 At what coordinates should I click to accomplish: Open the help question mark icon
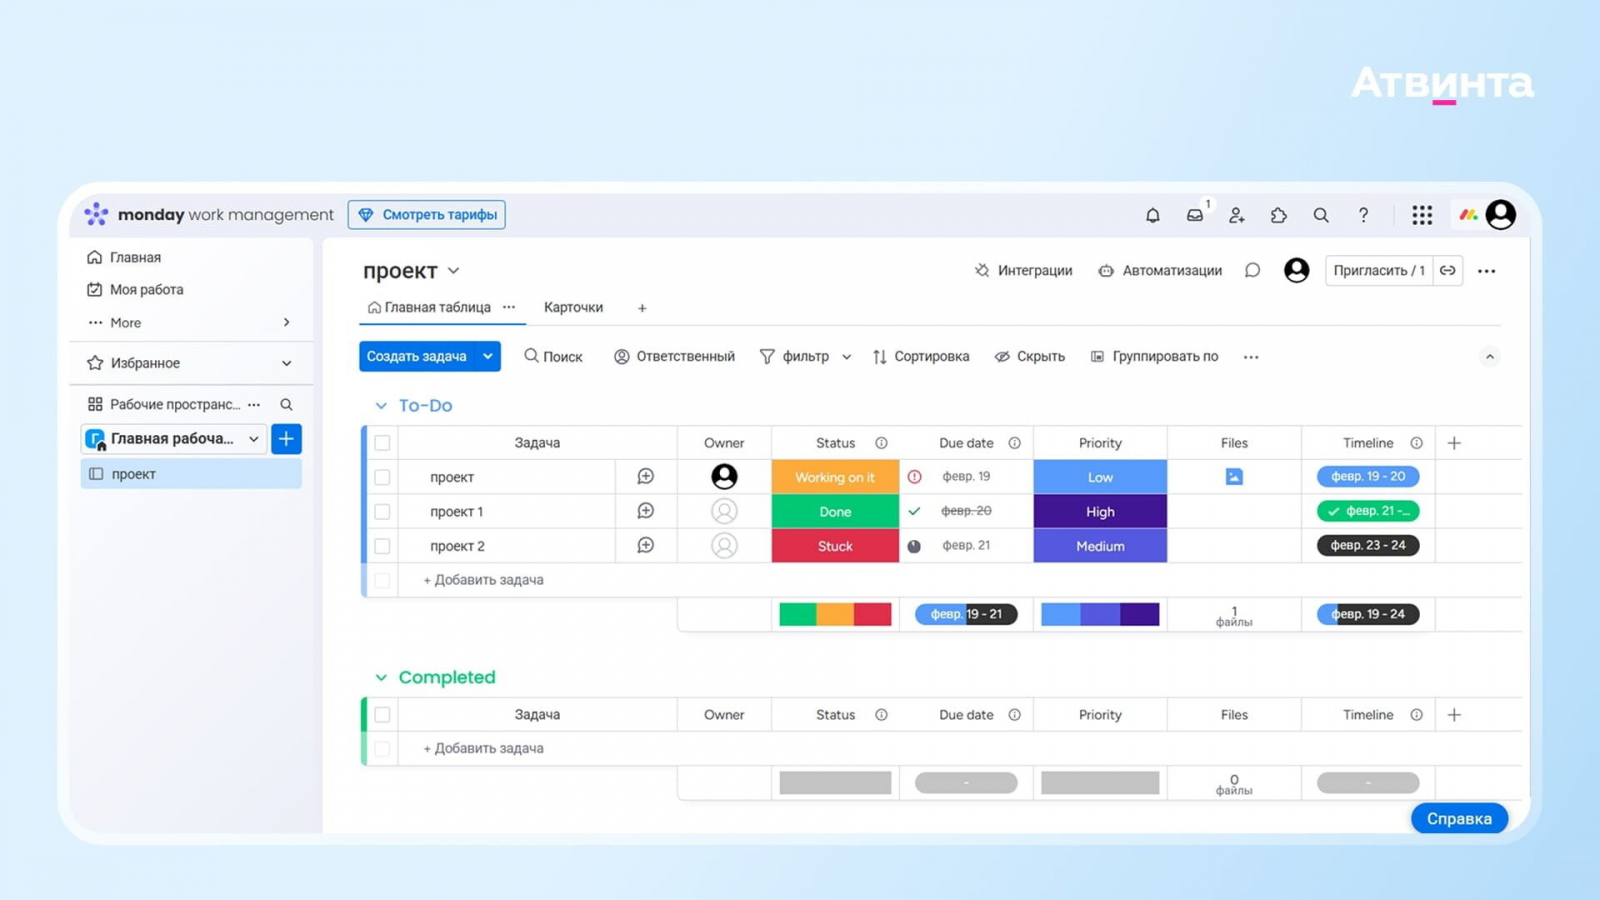pyautogui.click(x=1363, y=215)
